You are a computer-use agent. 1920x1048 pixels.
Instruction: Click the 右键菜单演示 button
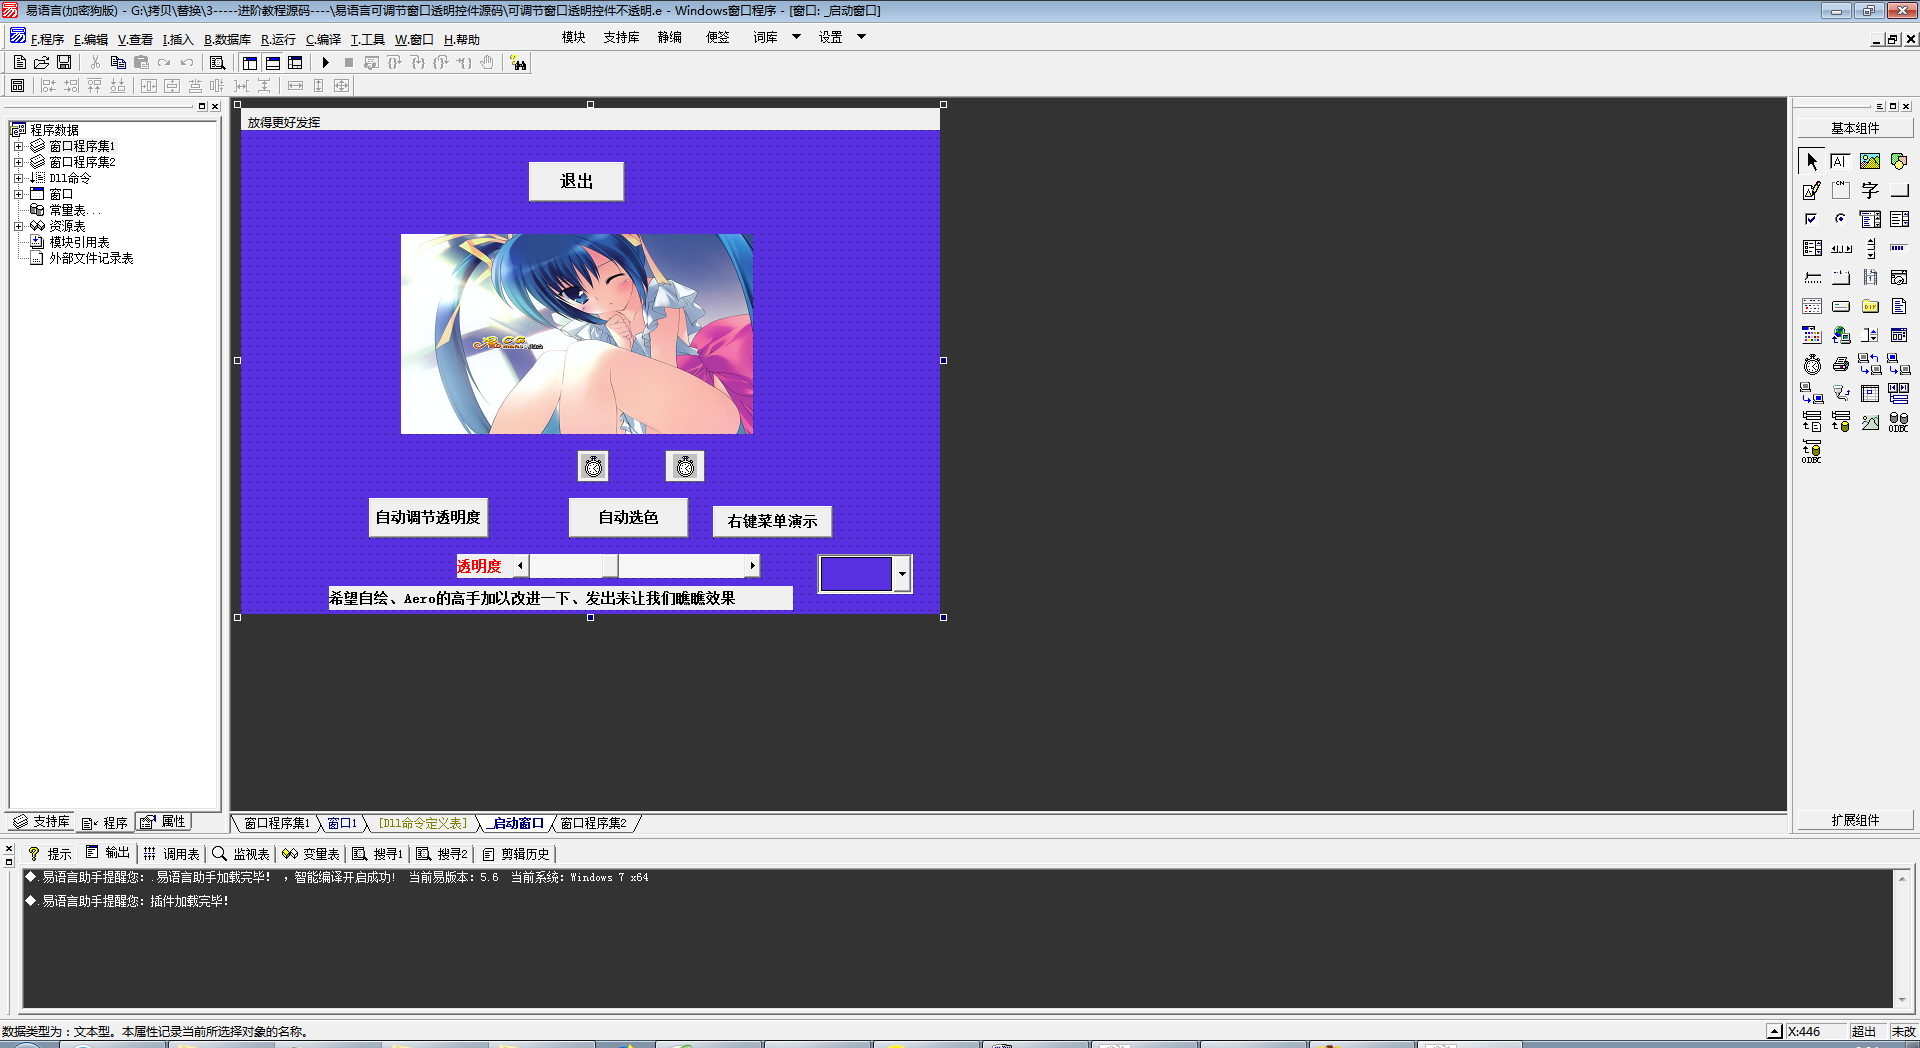[772, 521]
